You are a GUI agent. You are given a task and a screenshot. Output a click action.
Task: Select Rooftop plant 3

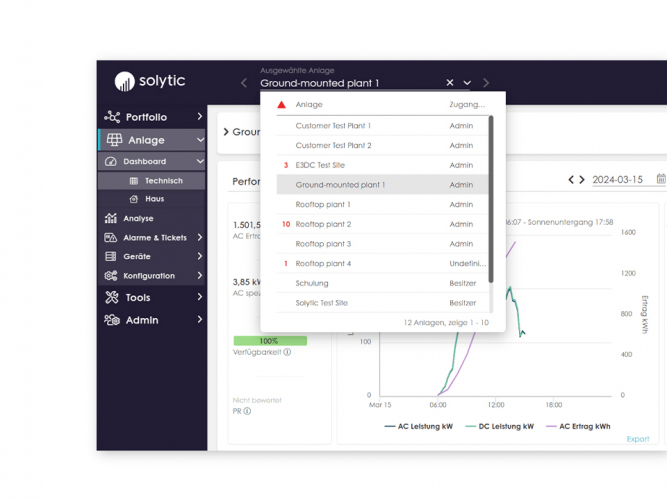tap(382, 244)
